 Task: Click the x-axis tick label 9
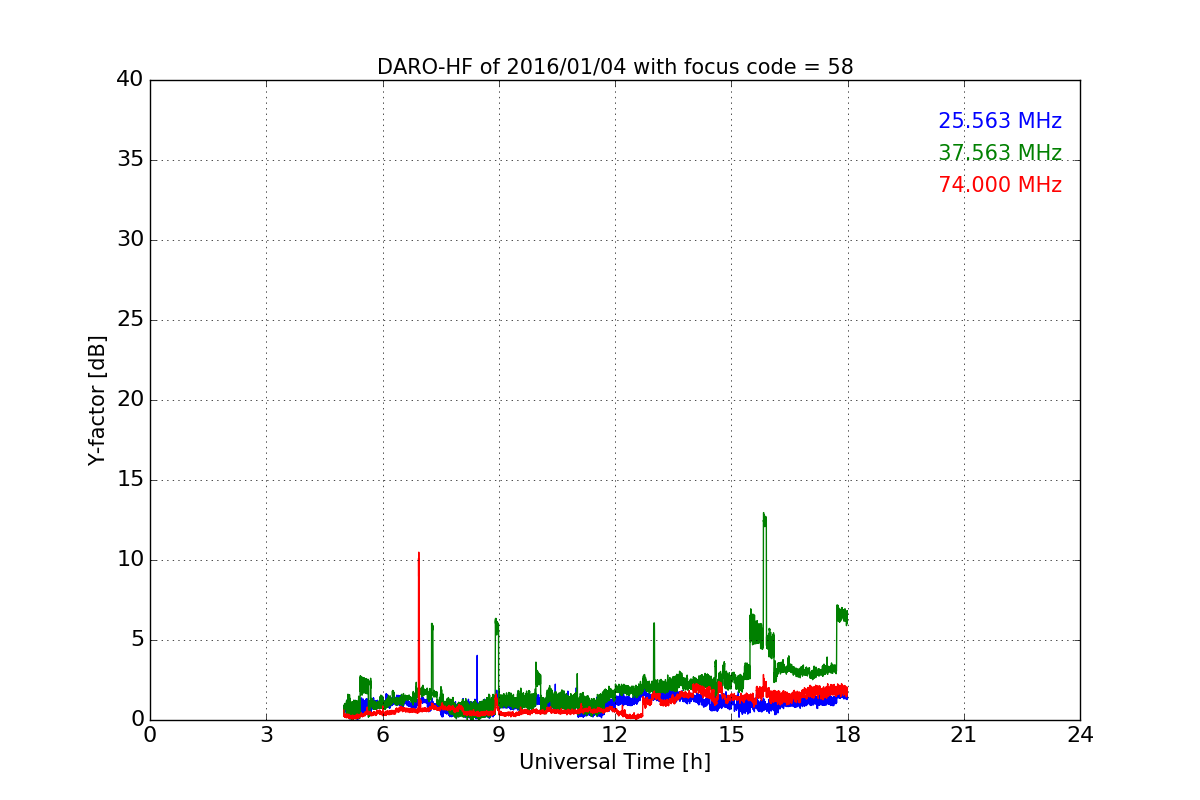[x=499, y=735]
